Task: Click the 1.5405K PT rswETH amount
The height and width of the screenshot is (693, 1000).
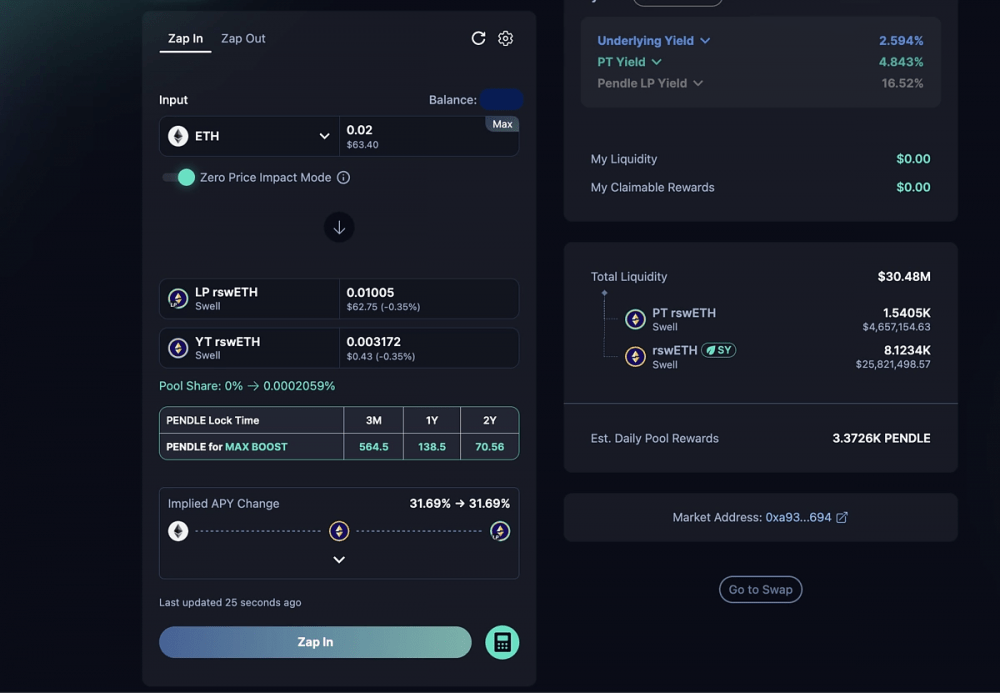Action: click(x=906, y=313)
